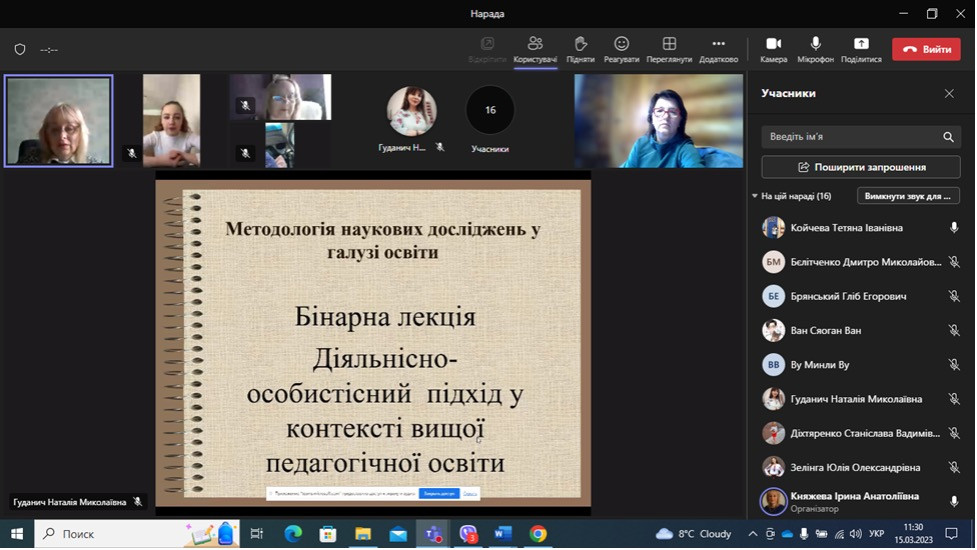This screenshot has width=977, height=550.
Task: Open Microsoft Teams from the taskbar
Action: 433,534
